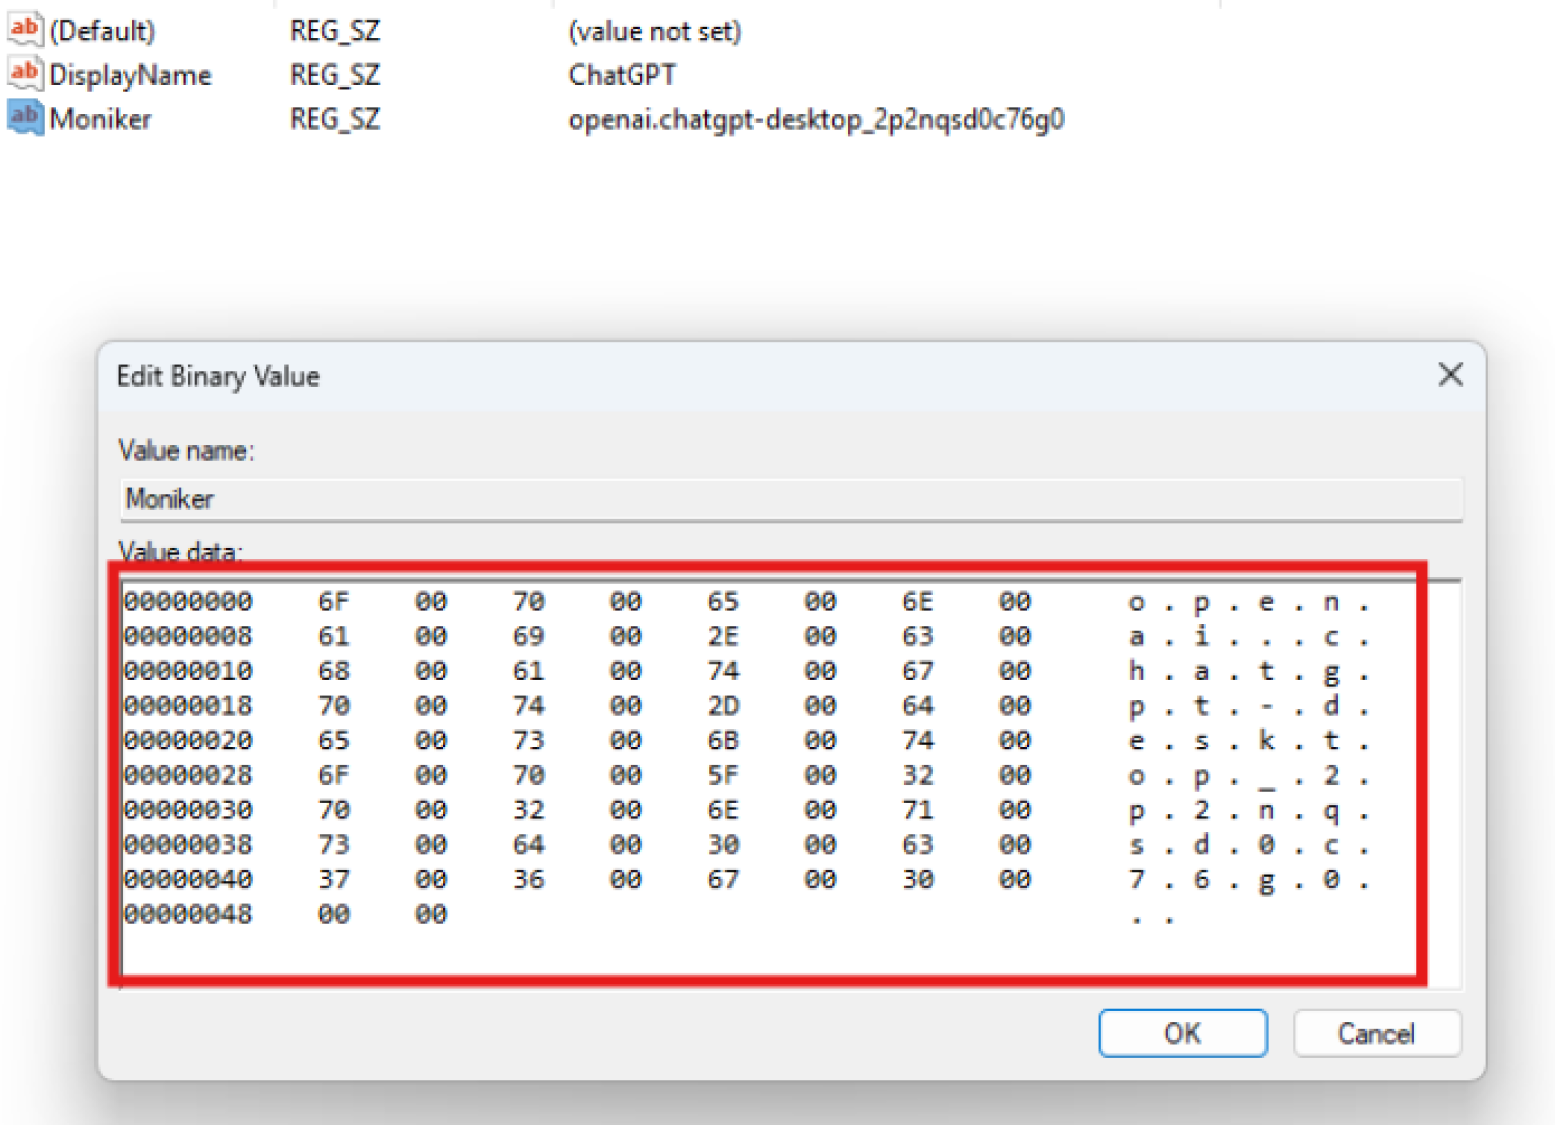Click the offset 00000040 in hex editor

coord(188,880)
